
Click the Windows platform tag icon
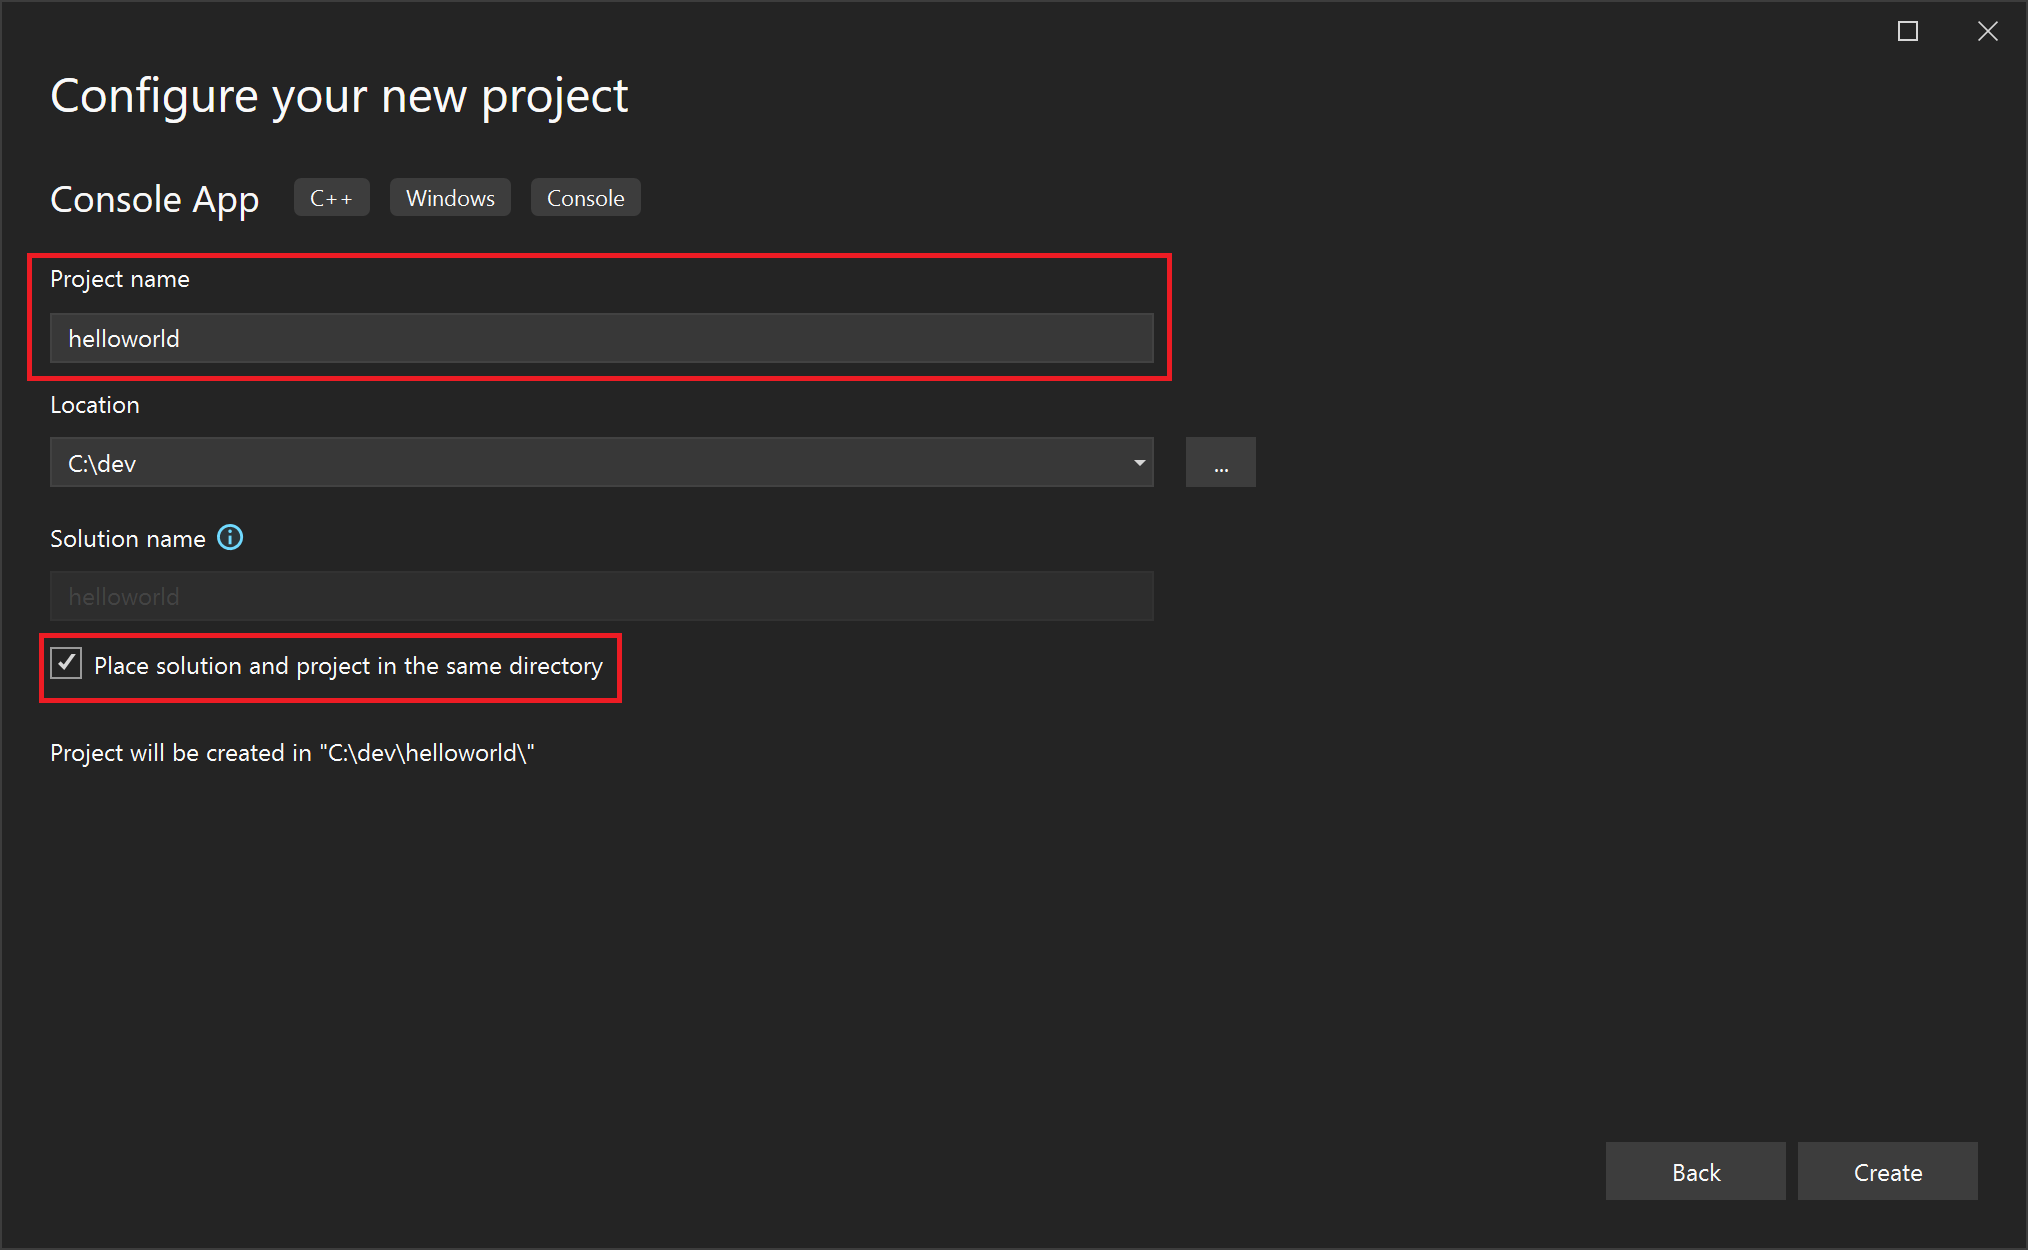451,197
